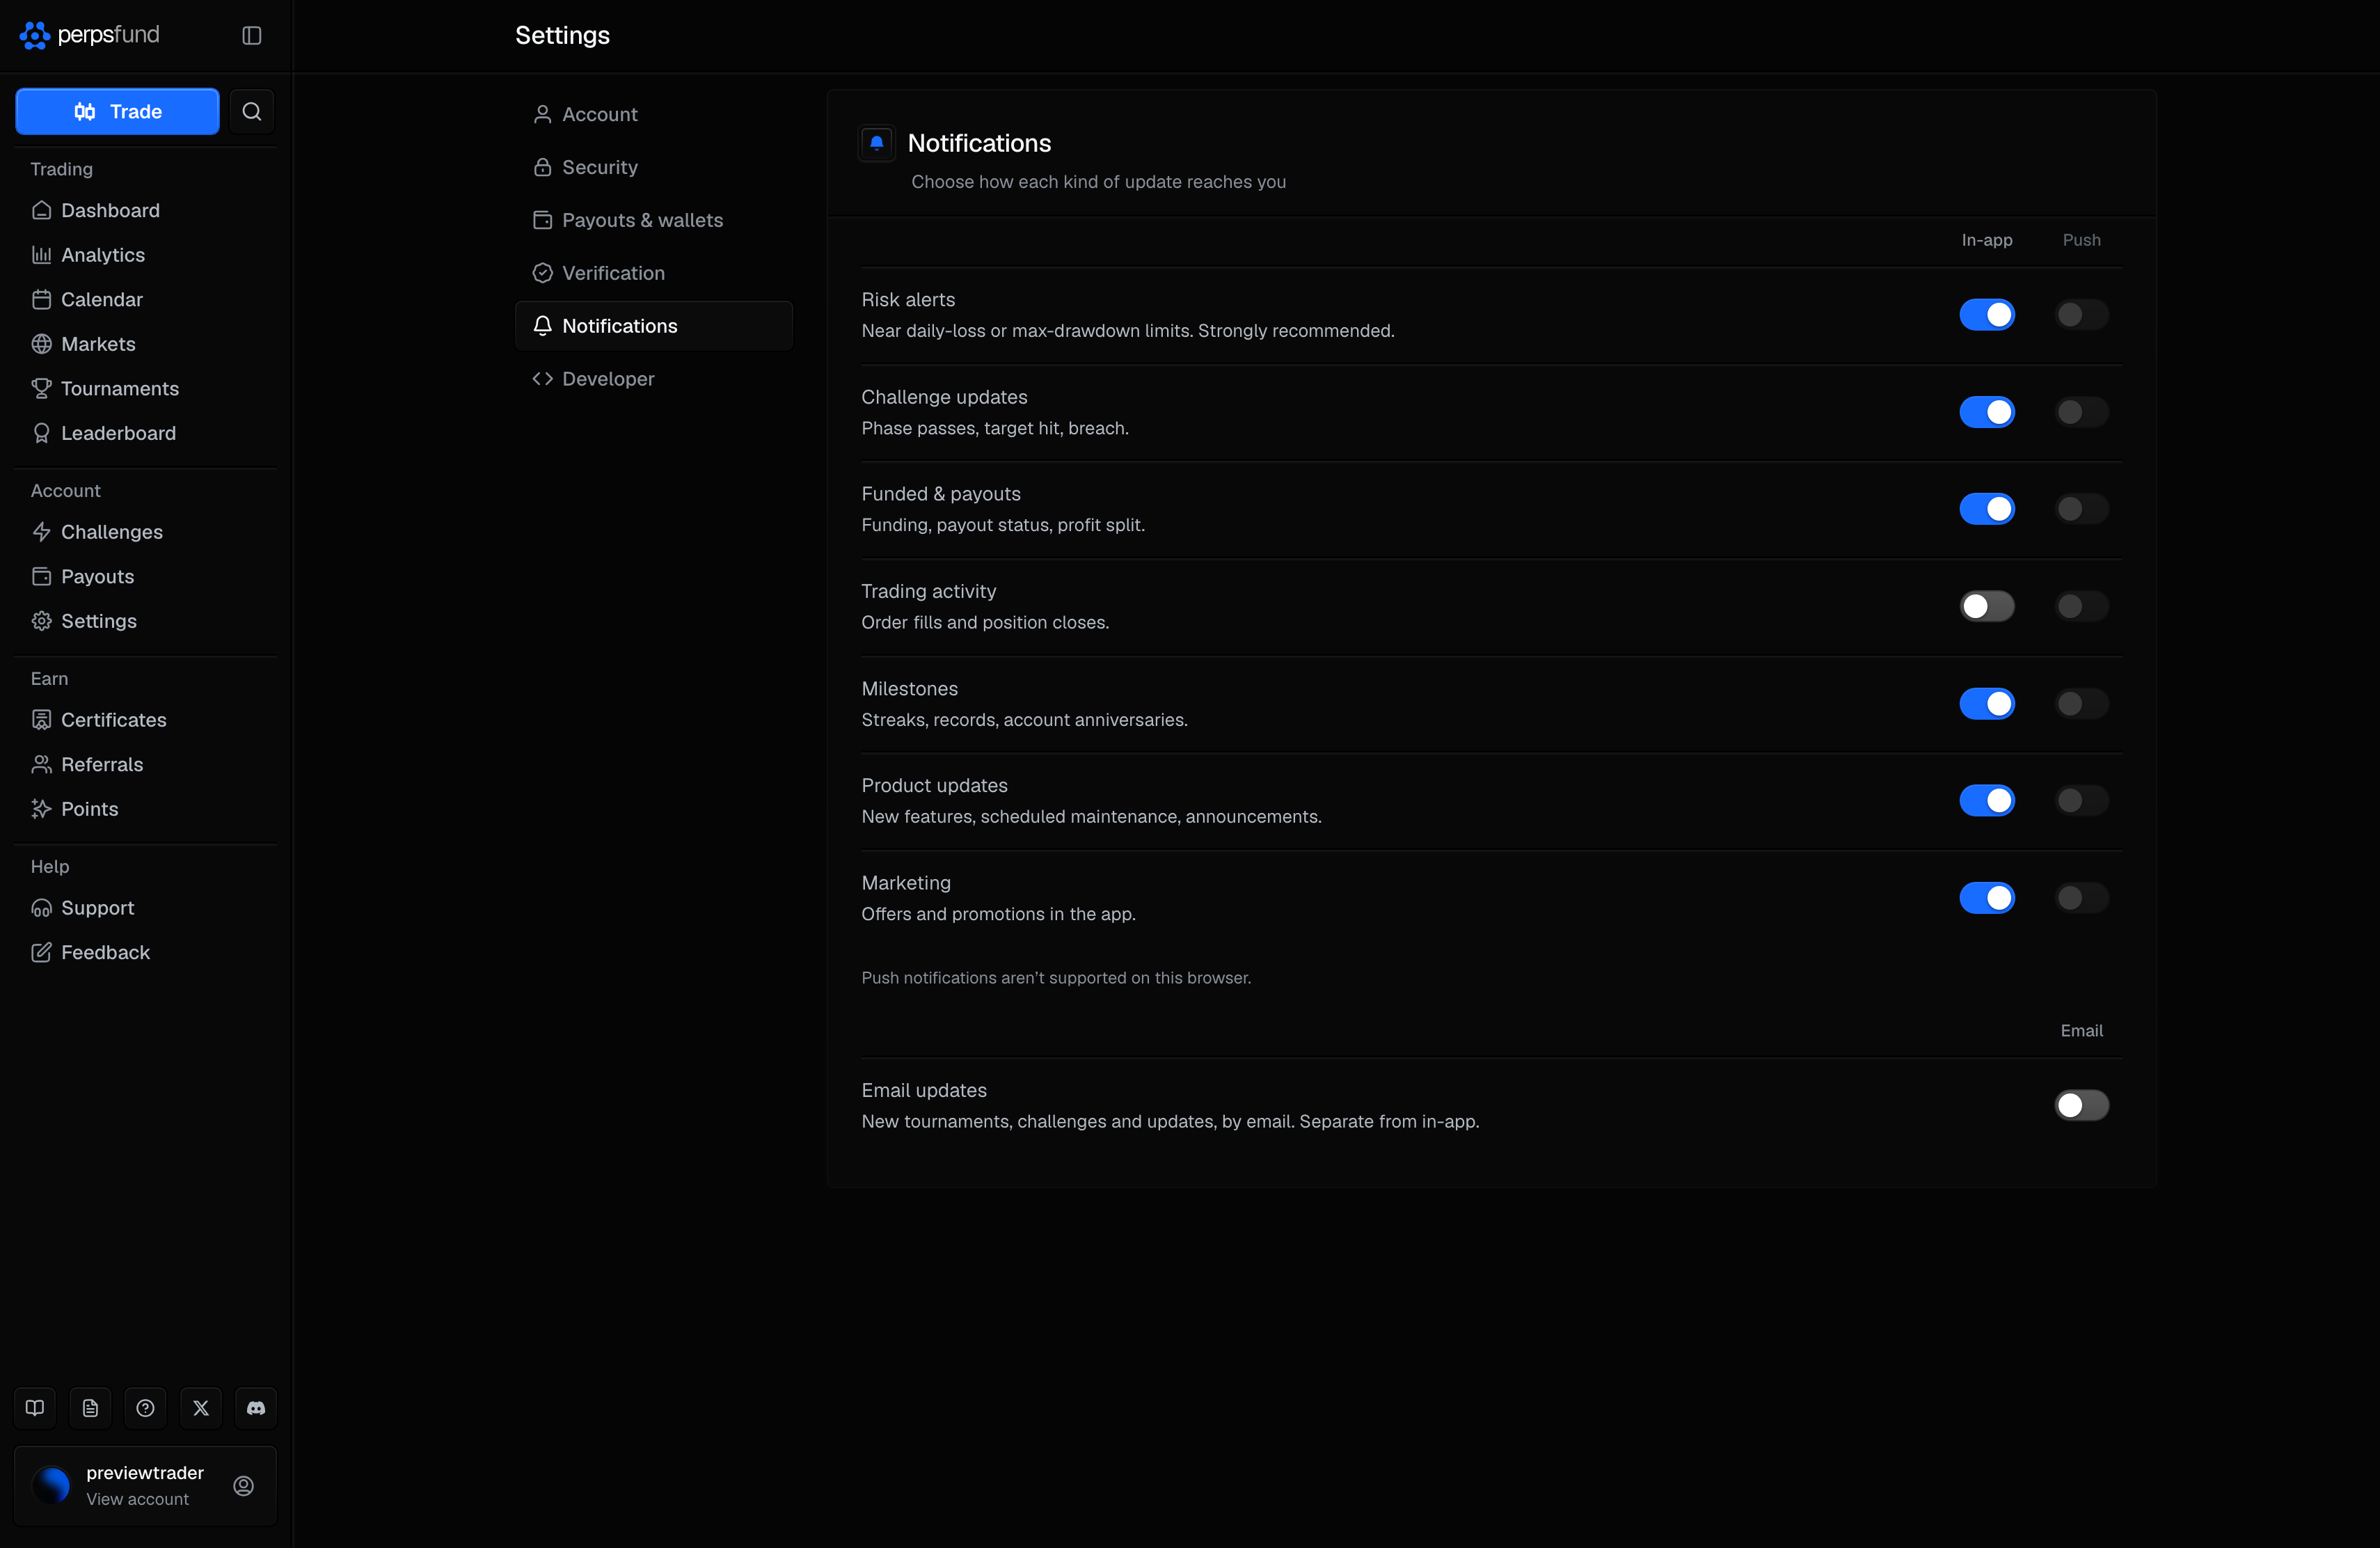The height and width of the screenshot is (1548, 2380).
Task: Open Settings in the left sidebar
Action: 145,621
